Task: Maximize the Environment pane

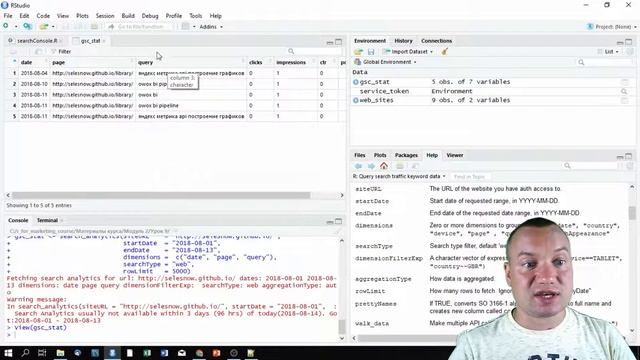Action: tap(629, 42)
